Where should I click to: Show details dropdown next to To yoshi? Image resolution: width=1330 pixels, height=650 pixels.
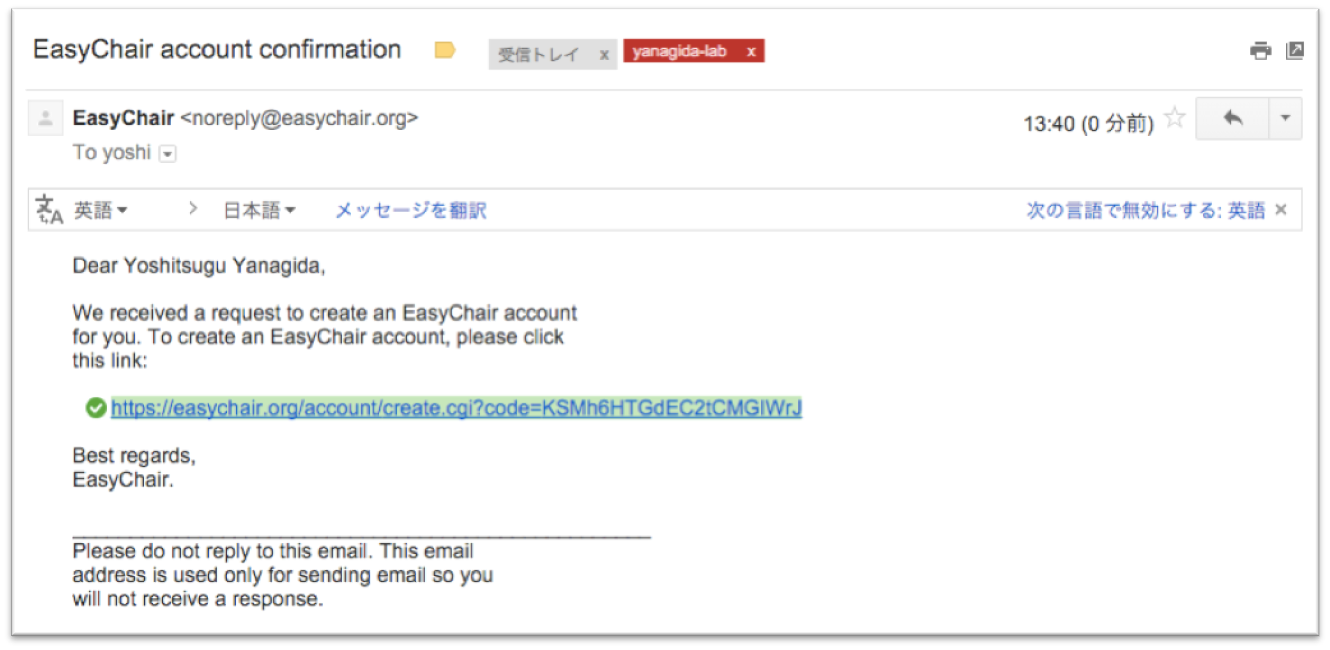pyautogui.click(x=168, y=154)
